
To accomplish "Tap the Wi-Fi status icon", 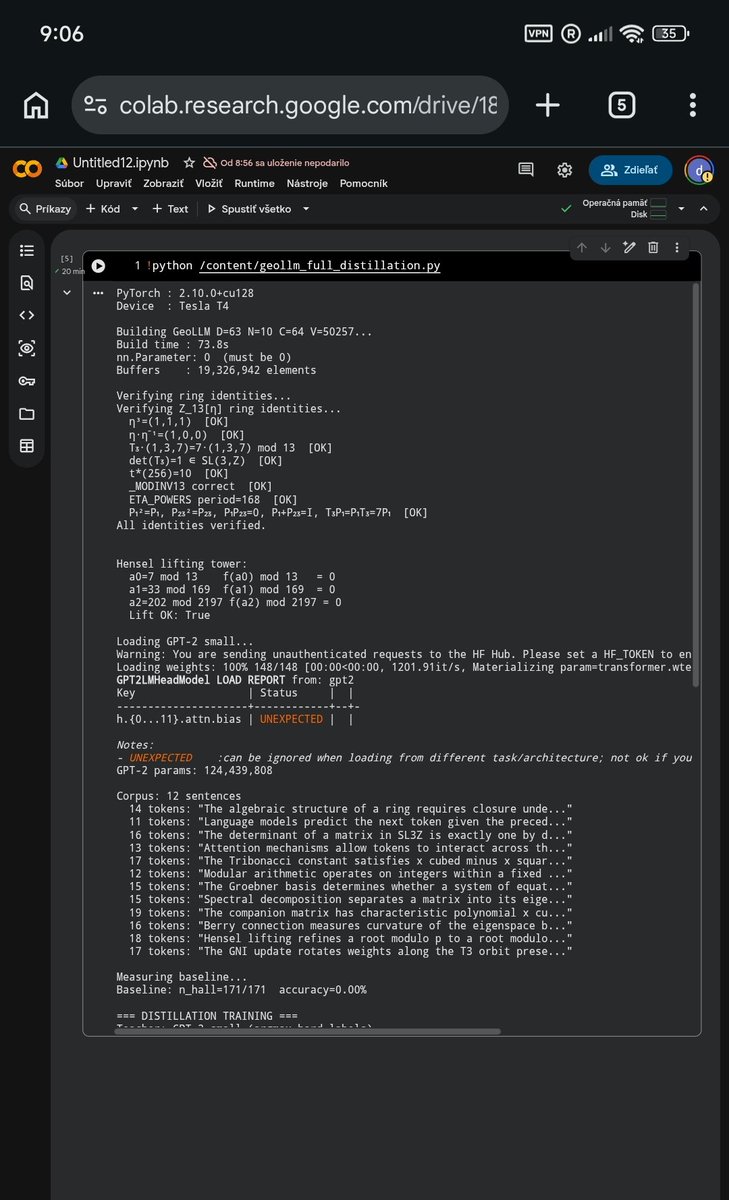I will pos(631,34).
